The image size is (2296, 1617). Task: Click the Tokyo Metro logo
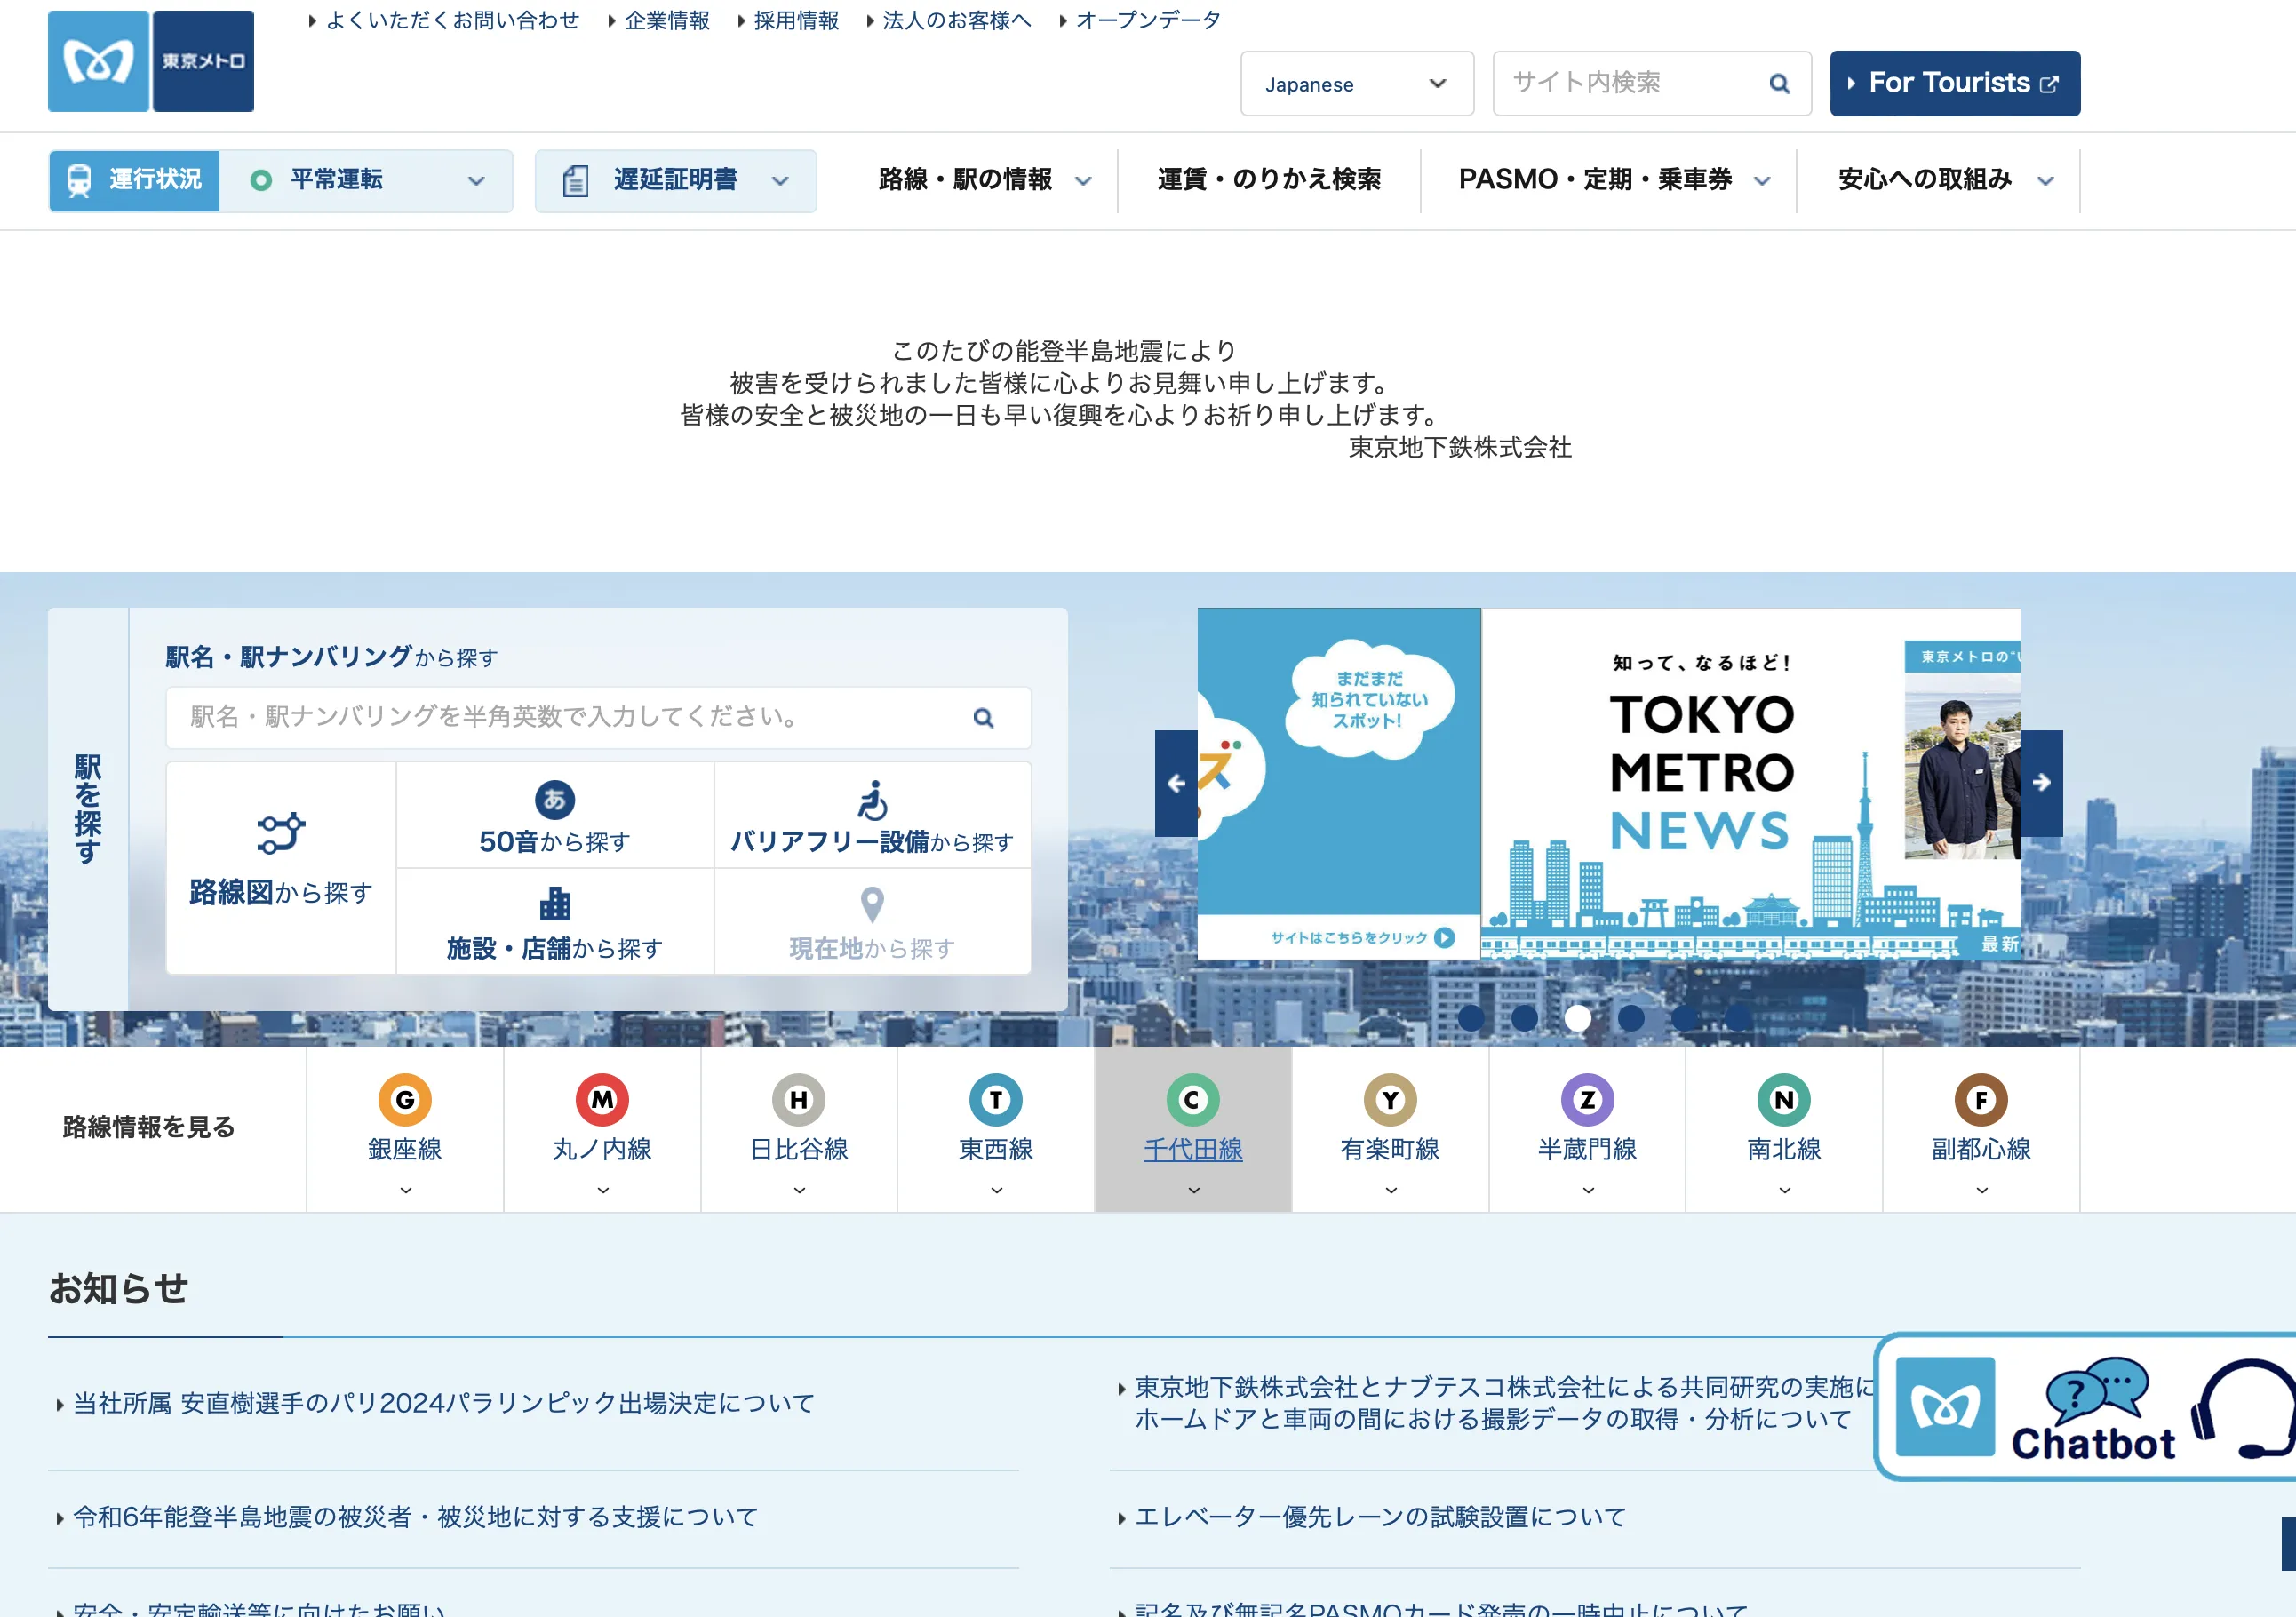151,61
